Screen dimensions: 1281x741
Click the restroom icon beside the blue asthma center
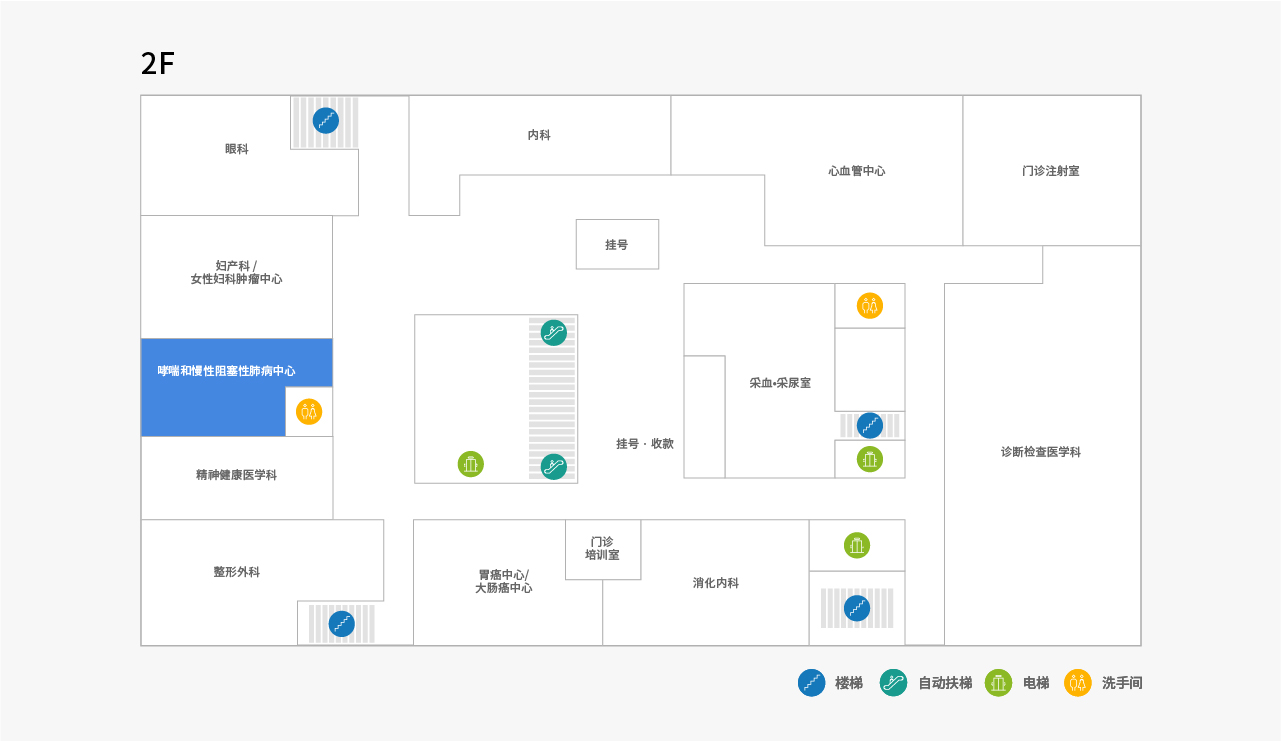click(x=309, y=412)
